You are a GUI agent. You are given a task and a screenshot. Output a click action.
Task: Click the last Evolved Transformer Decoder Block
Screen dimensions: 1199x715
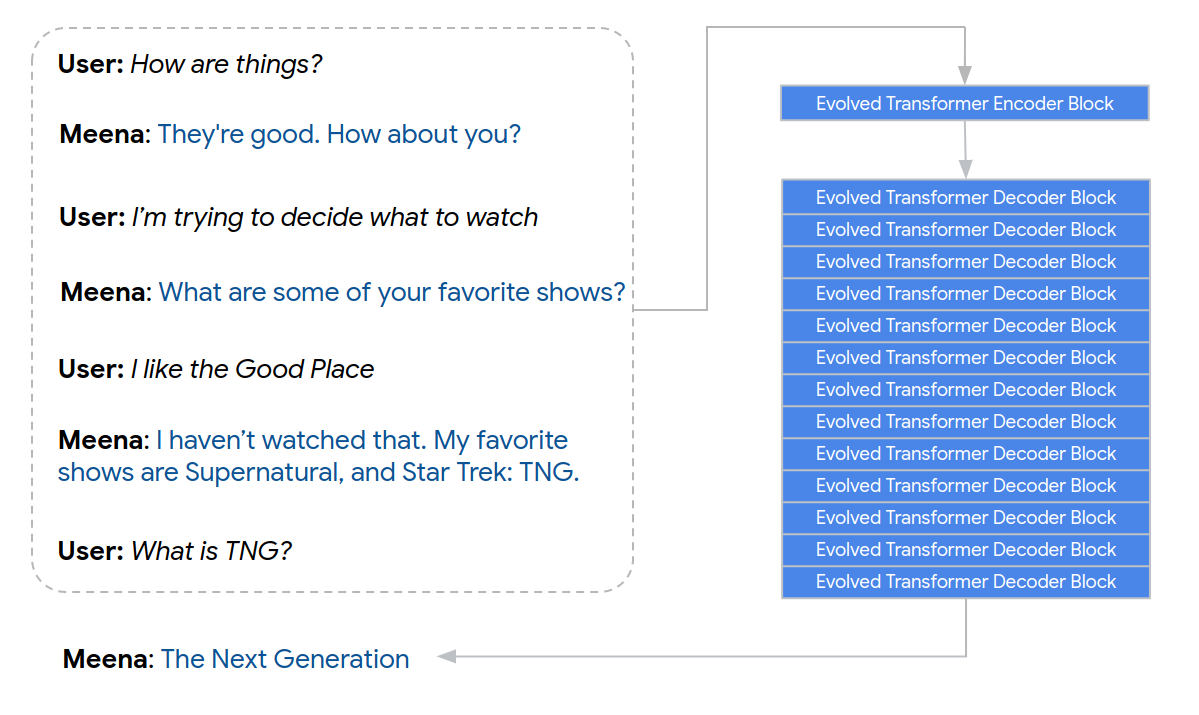click(x=965, y=581)
